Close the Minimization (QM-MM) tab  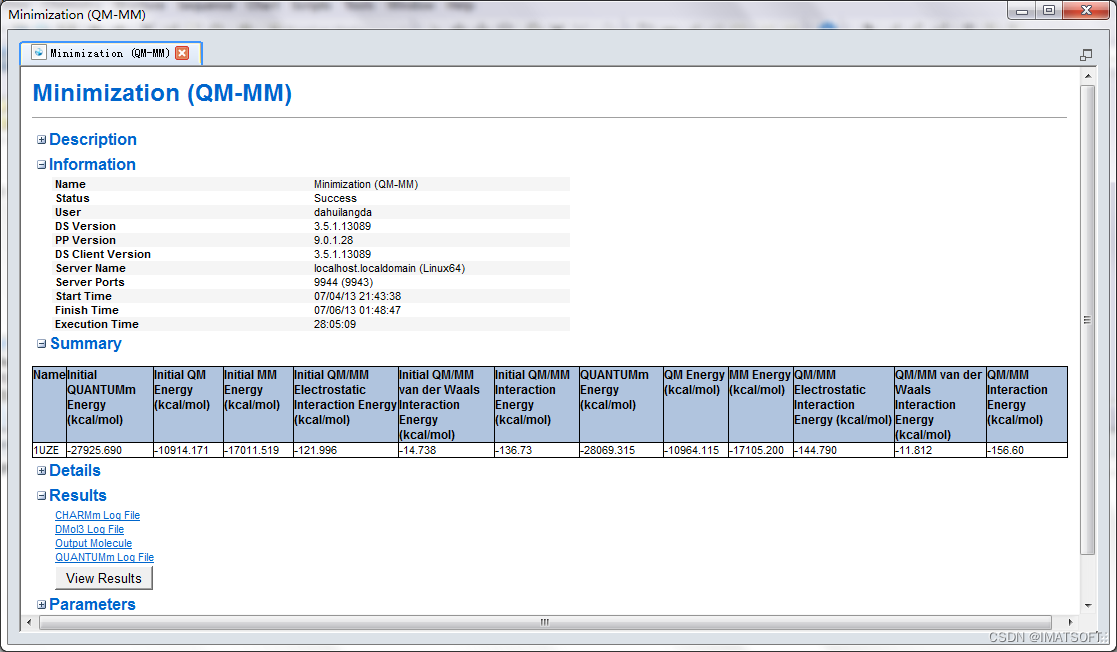click(182, 53)
